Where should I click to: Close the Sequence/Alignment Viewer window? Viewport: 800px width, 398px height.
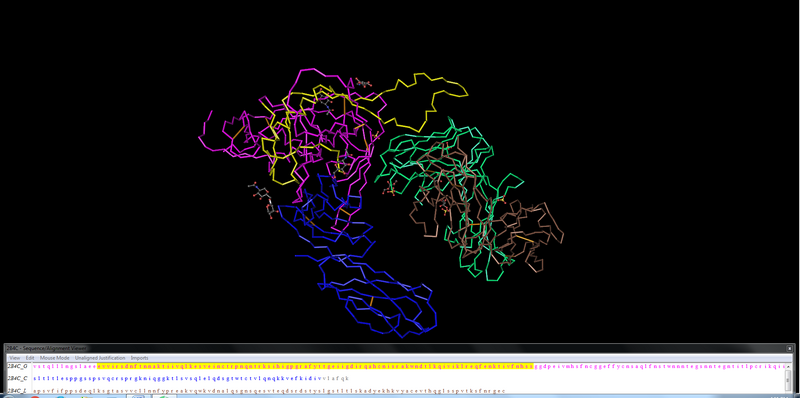click(x=789, y=349)
